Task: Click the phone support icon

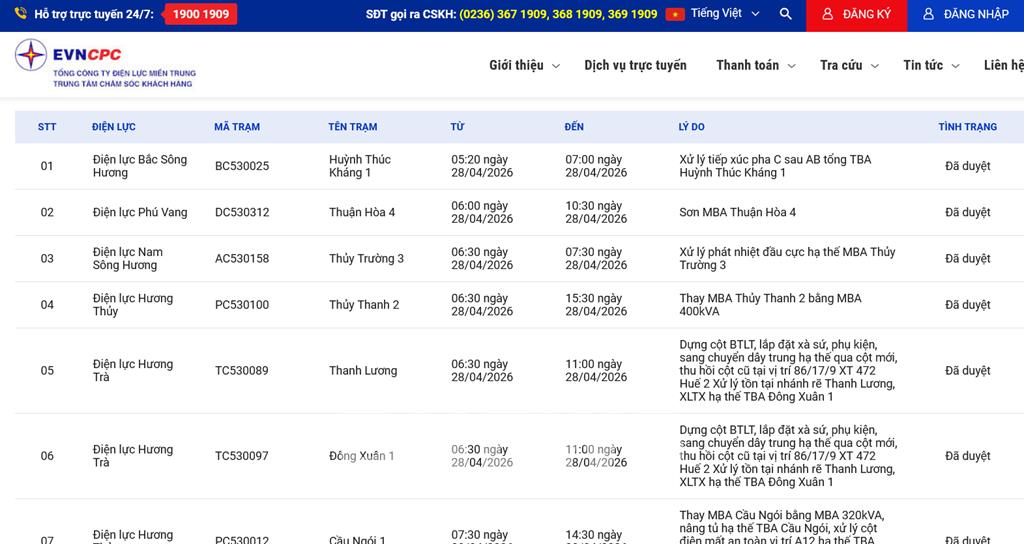Action: (20, 15)
